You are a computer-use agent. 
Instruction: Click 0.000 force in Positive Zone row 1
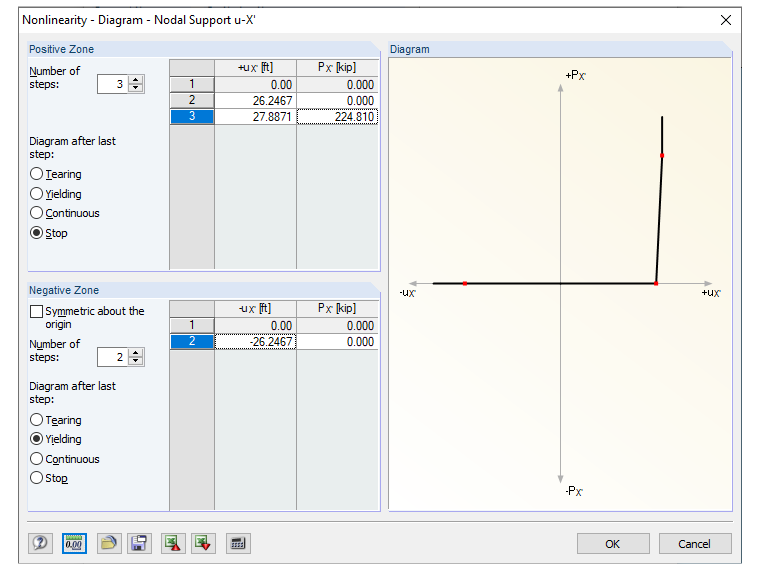pos(337,84)
